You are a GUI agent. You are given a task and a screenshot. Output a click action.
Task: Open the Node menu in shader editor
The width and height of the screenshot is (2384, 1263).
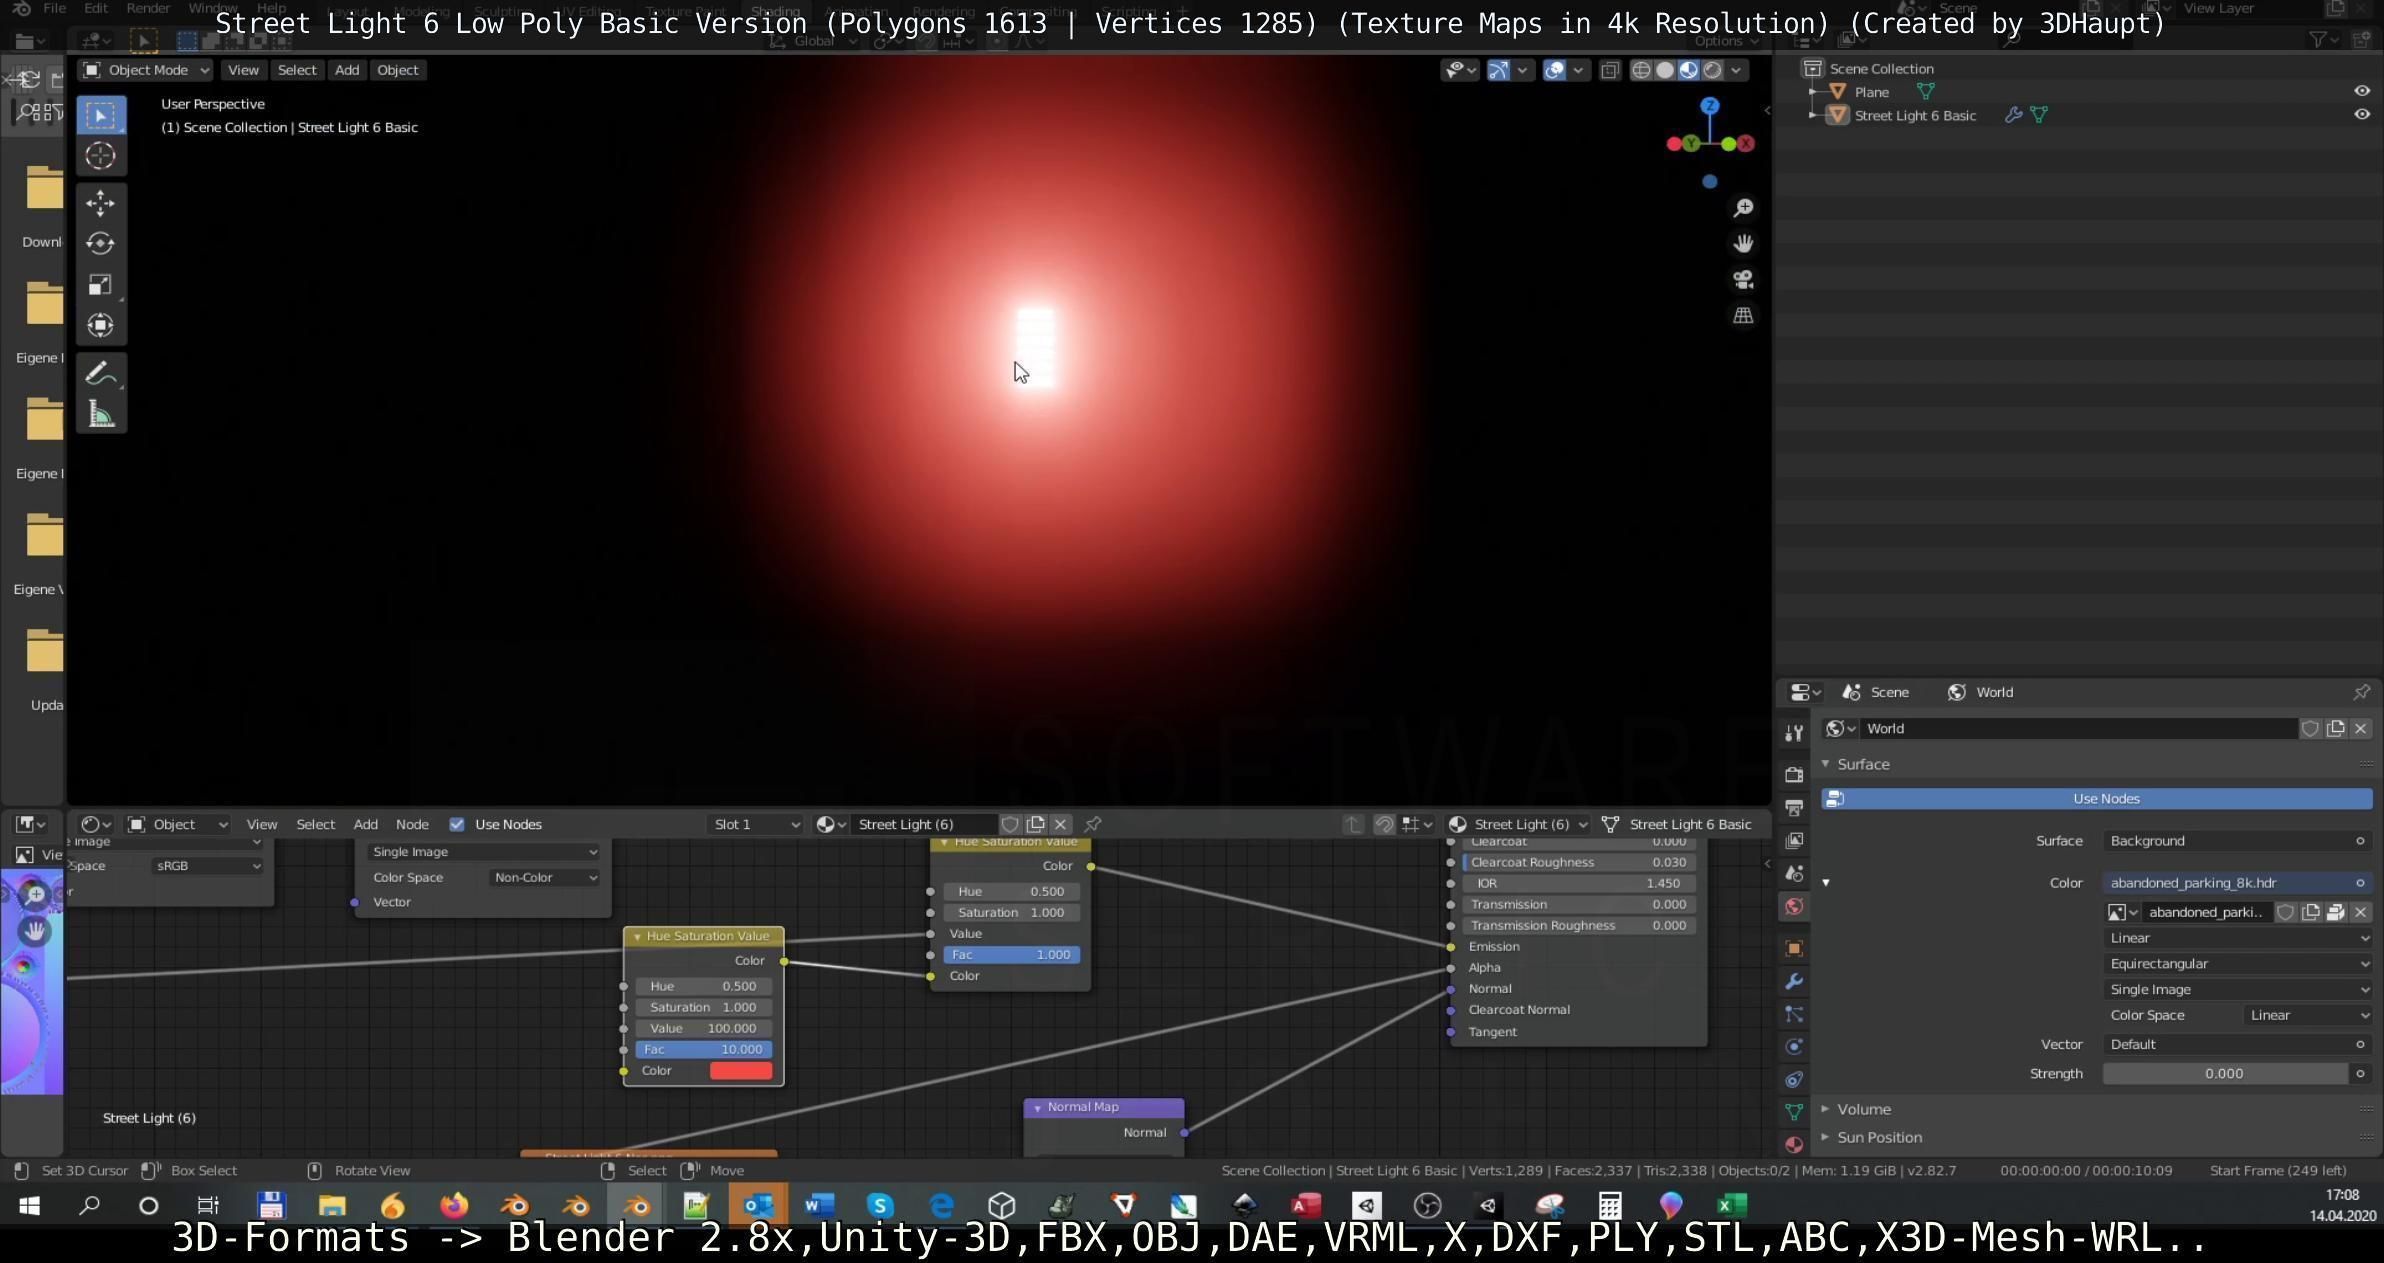tap(412, 824)
